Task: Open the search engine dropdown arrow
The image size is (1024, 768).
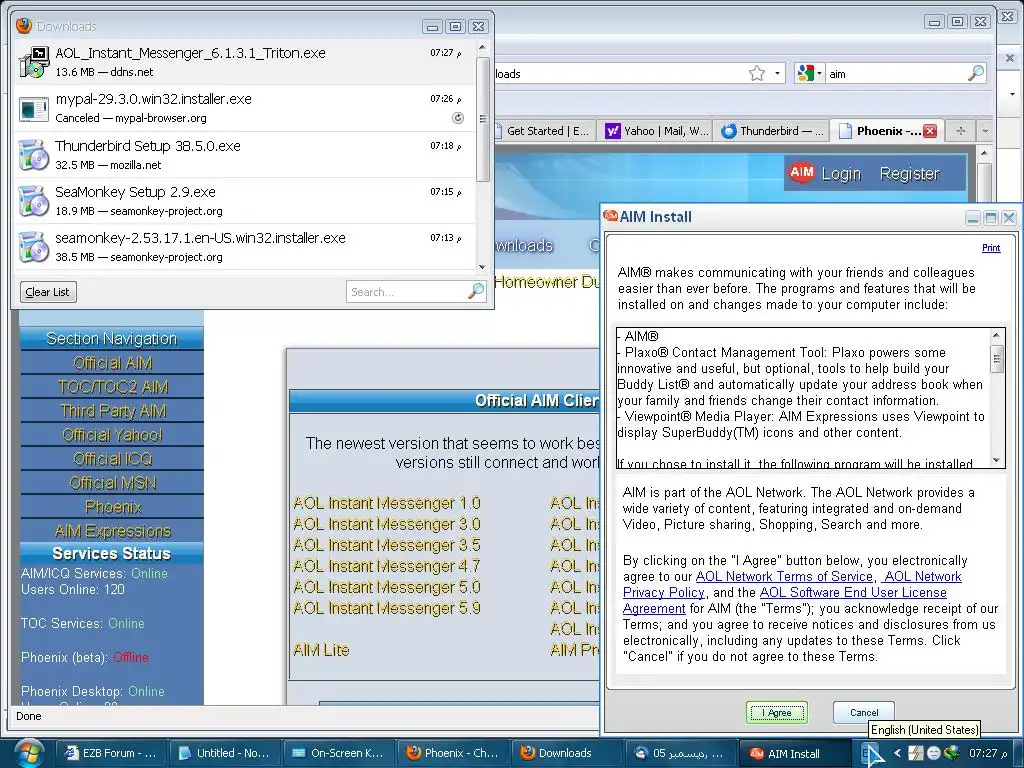Action: (x=819, y=73)
